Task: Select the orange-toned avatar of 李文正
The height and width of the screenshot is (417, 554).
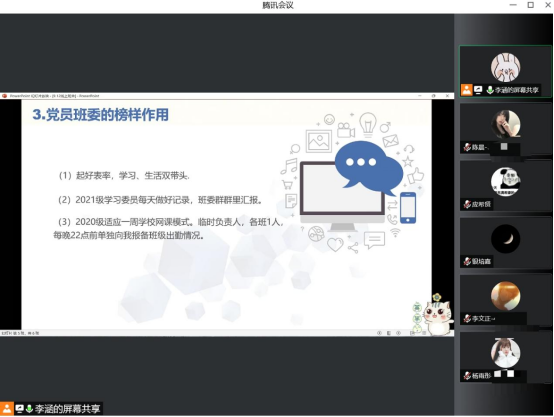Action: click(x=505, y=296)
